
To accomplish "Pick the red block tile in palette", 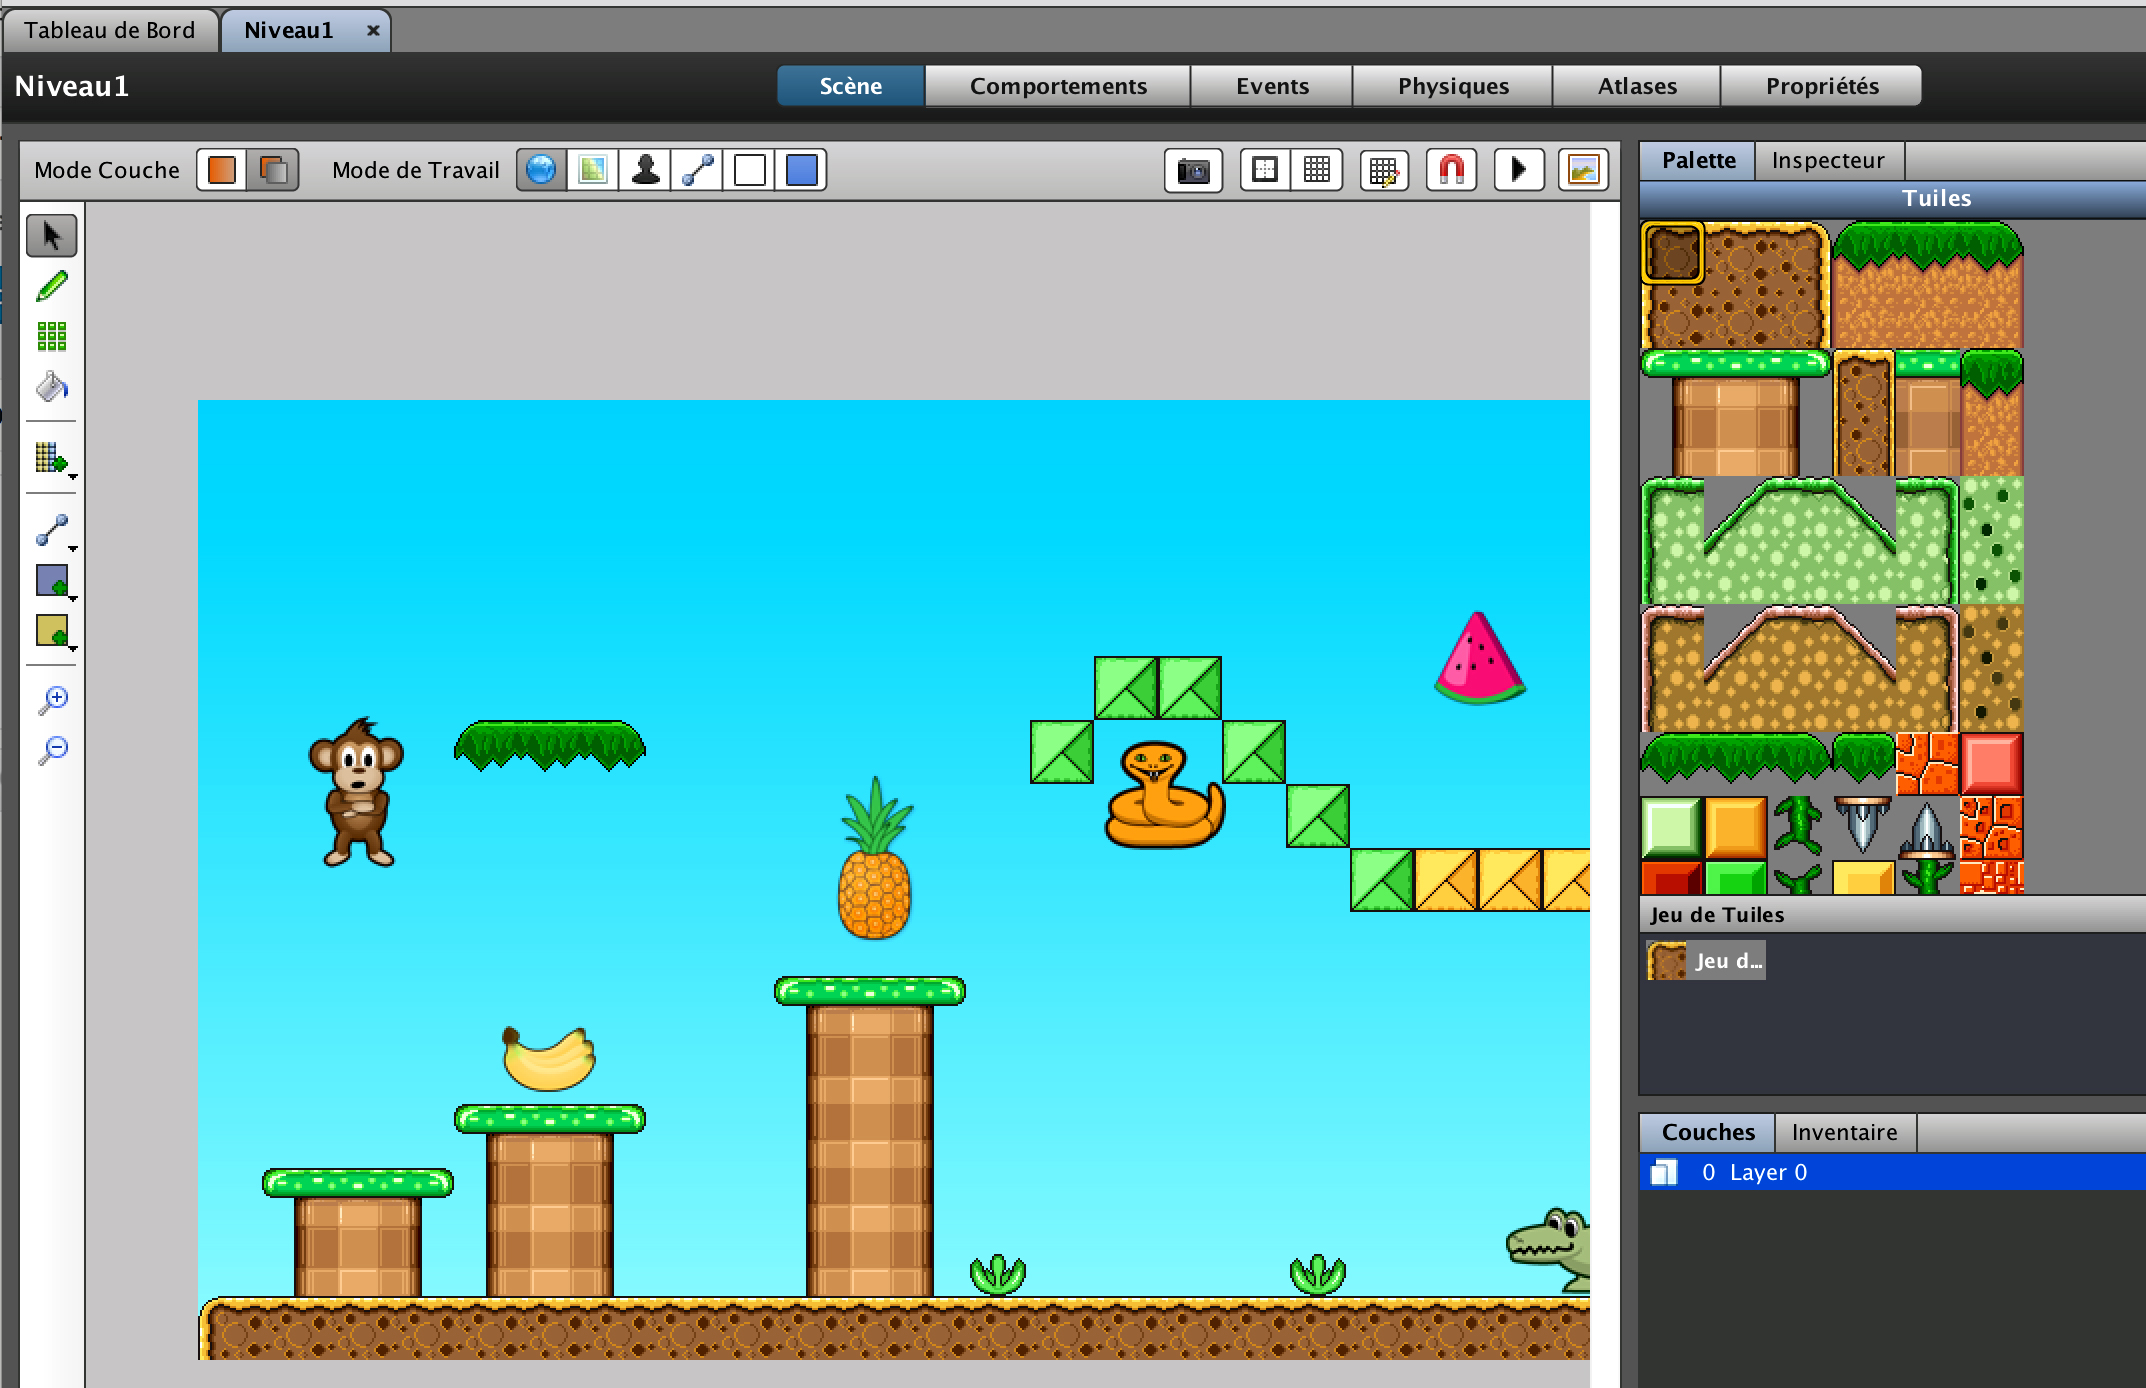I will [x=1991, y=763].
